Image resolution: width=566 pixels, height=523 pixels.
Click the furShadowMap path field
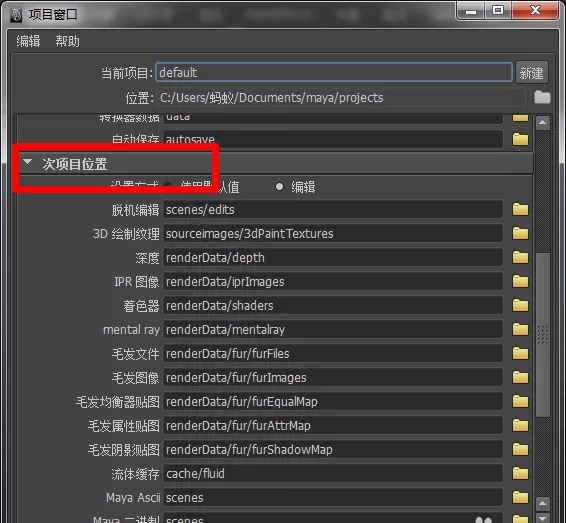(333, 450)
